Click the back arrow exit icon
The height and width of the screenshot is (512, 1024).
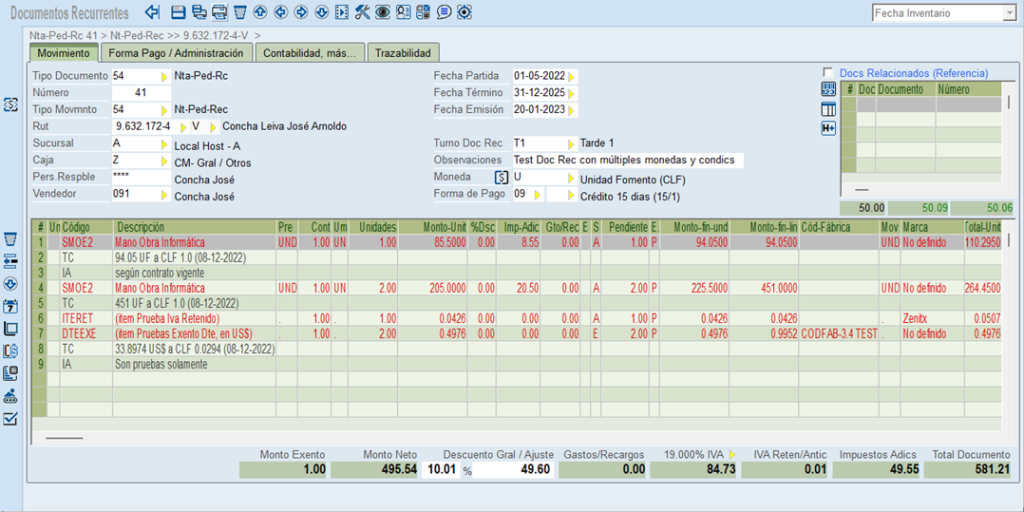[x=152, y=12]
